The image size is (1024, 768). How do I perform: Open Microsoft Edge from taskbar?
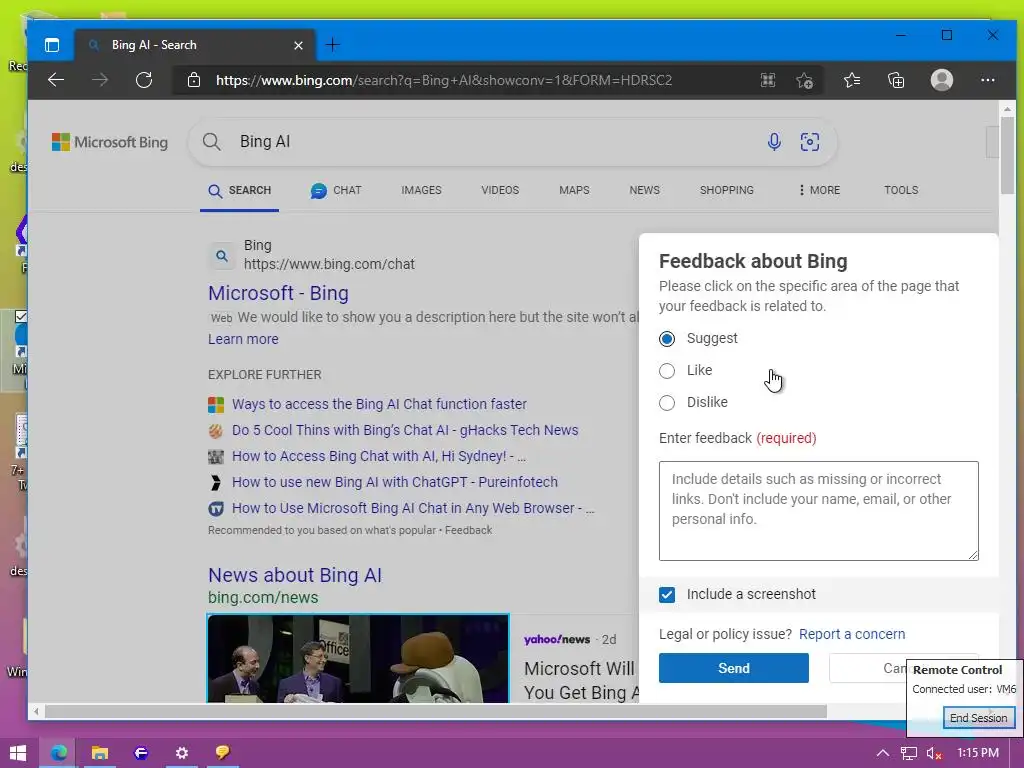[x=59, y=753]
